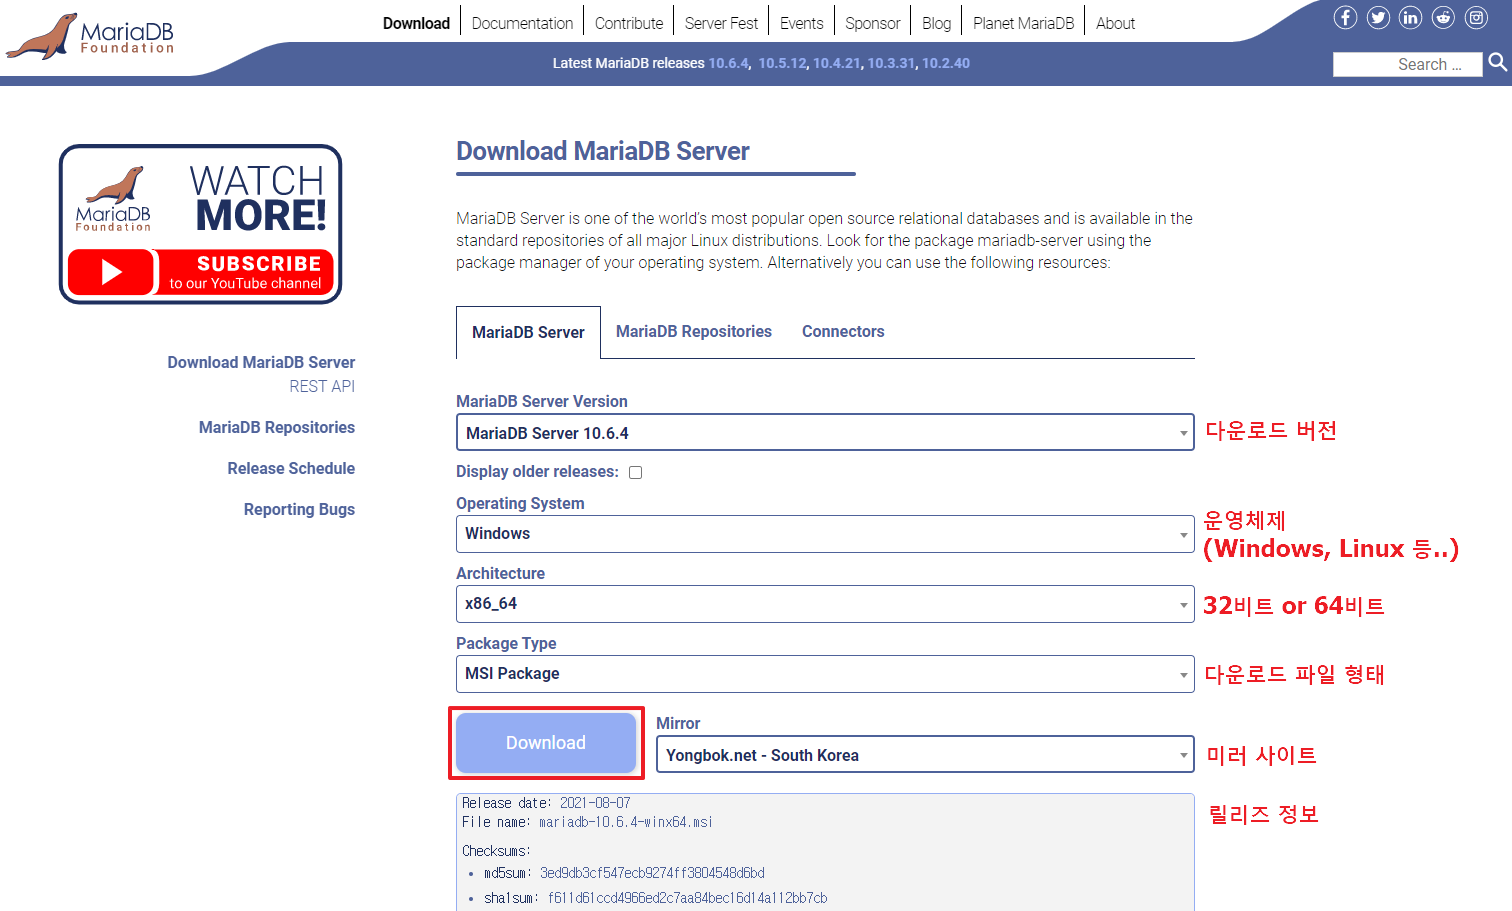Open the Release Schedule sidebar link
This screenshot has height=911, width=1512.
pos(291,468)
